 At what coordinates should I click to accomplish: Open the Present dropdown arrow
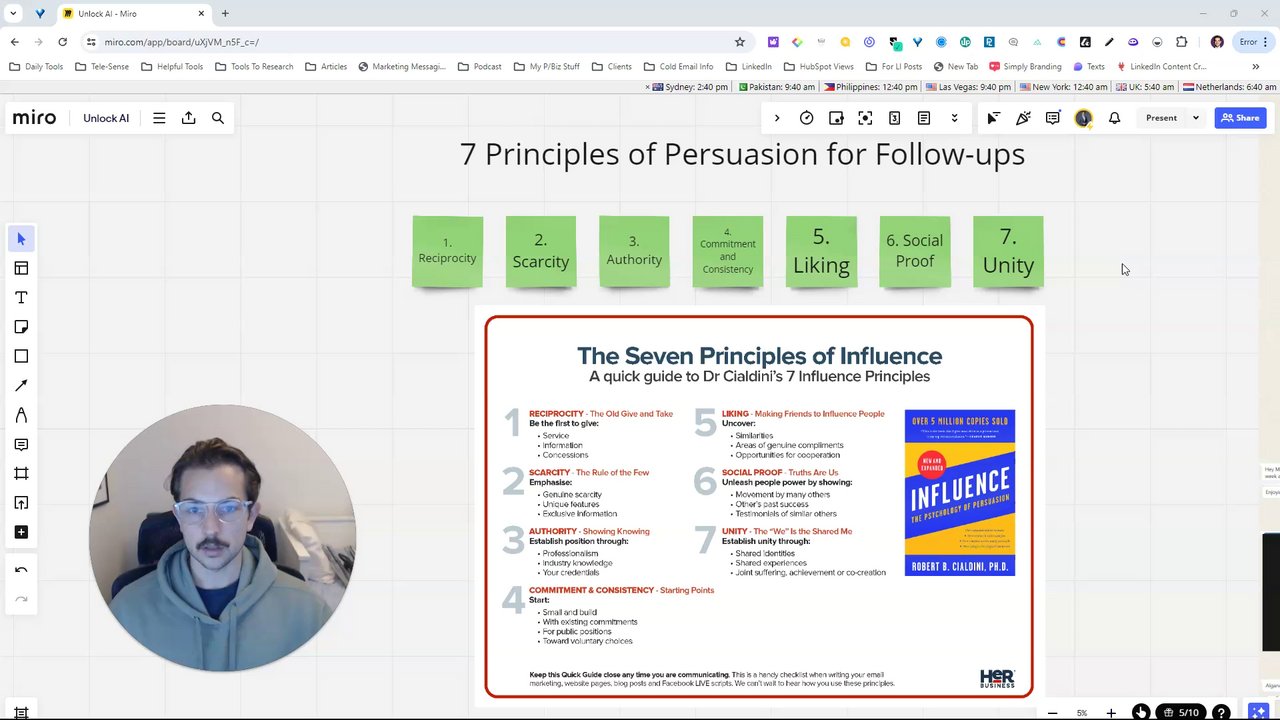pyautogui.click(x=1195, y=118)
